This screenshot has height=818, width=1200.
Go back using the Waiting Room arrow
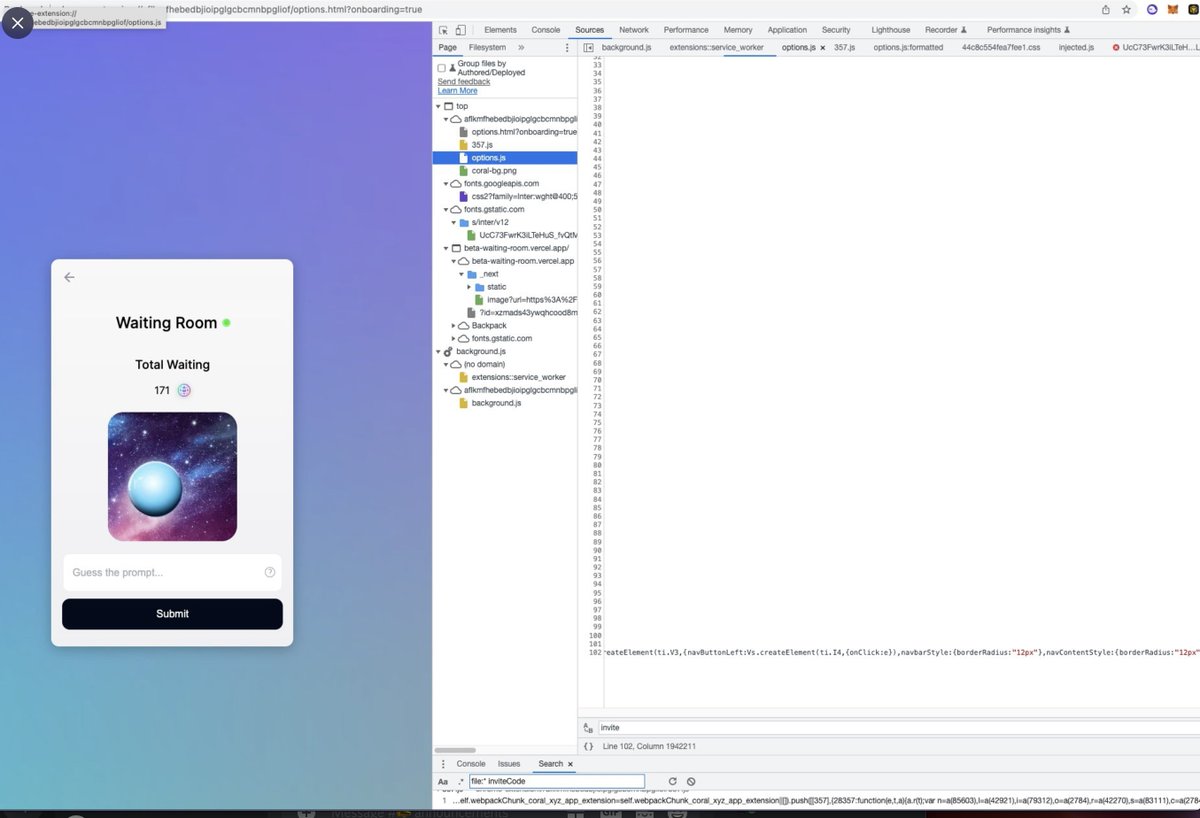pyautogui.click(x=69, y=278)
